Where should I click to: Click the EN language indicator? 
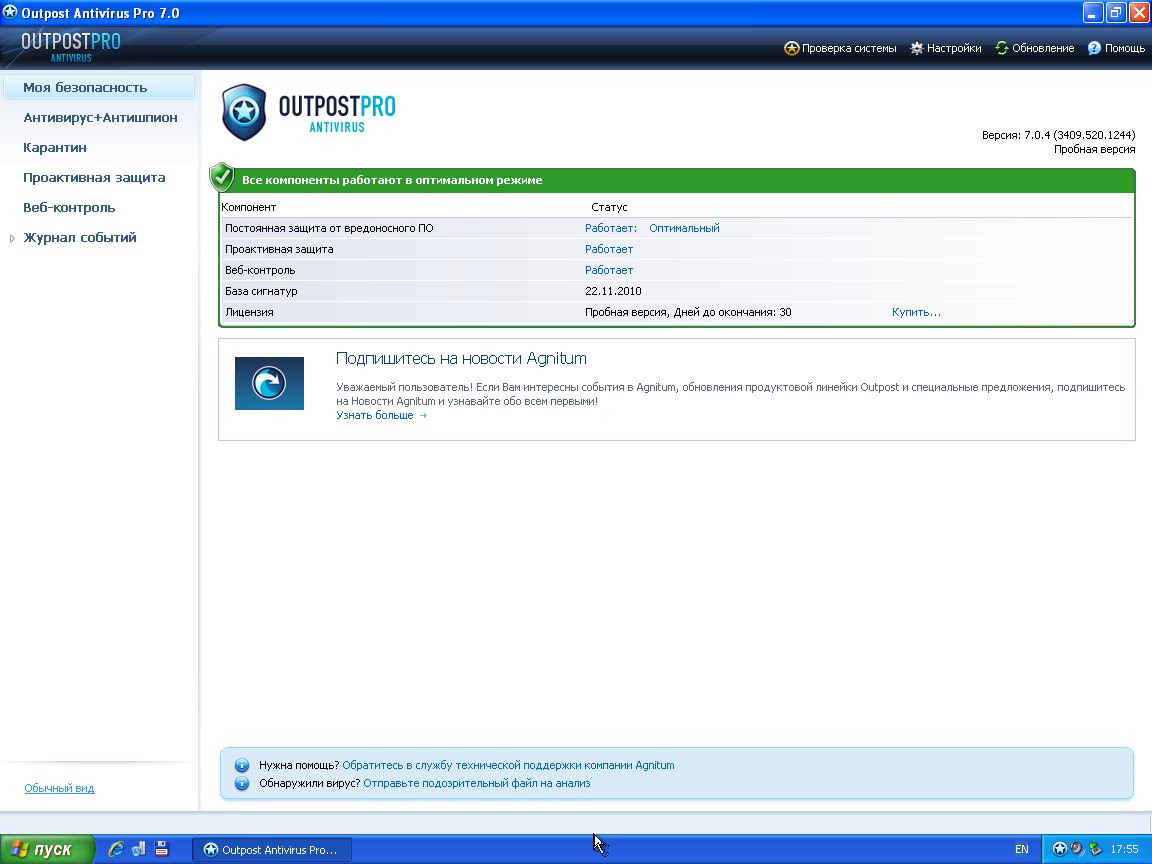tap(1021, 849)
